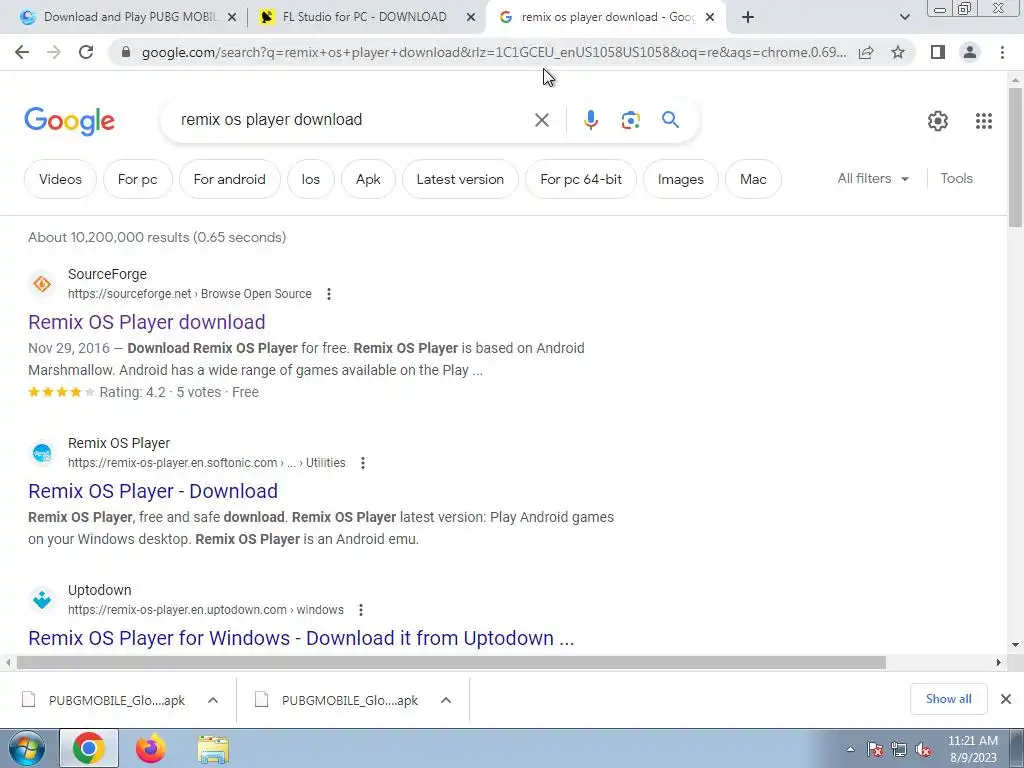Open the Chrome three-dot menu
The image size is (1024, 768).
pos(1002,52)
